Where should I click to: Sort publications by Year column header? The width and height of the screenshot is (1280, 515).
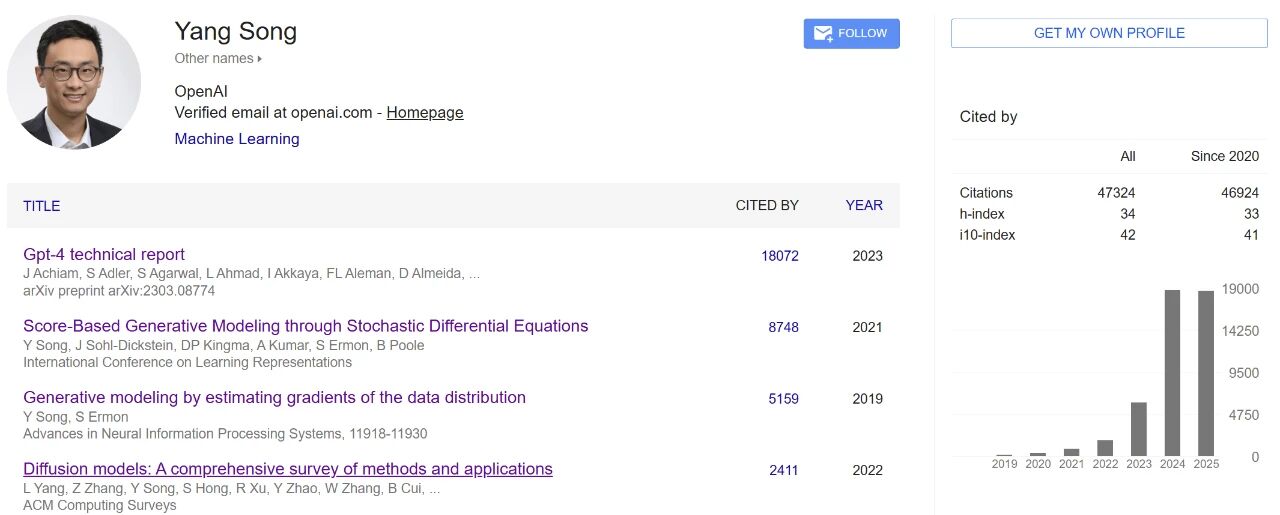[864, 206]
